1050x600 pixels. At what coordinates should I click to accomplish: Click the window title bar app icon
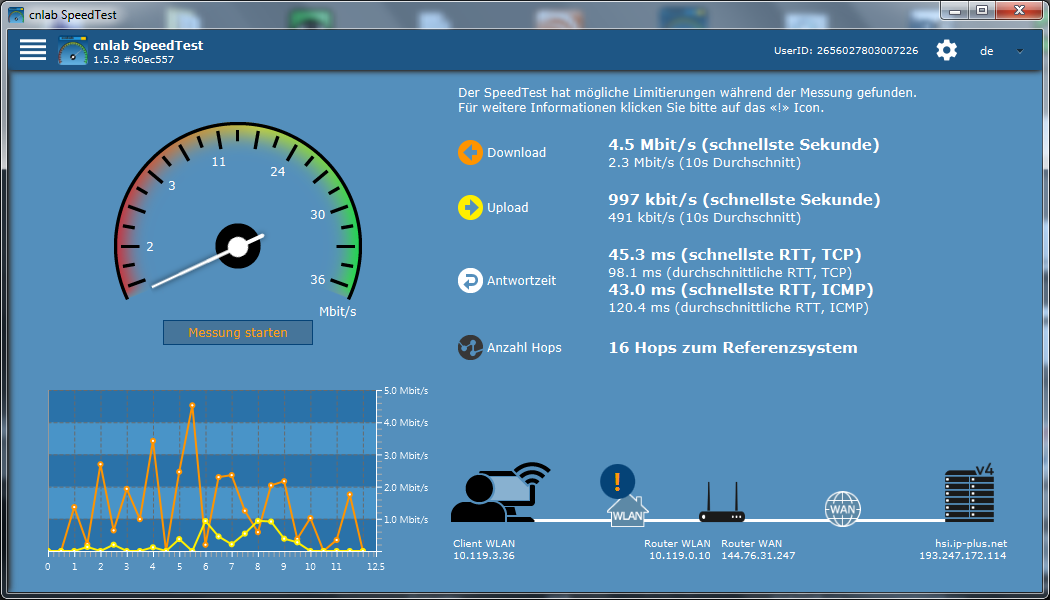[x=15, y=13]
